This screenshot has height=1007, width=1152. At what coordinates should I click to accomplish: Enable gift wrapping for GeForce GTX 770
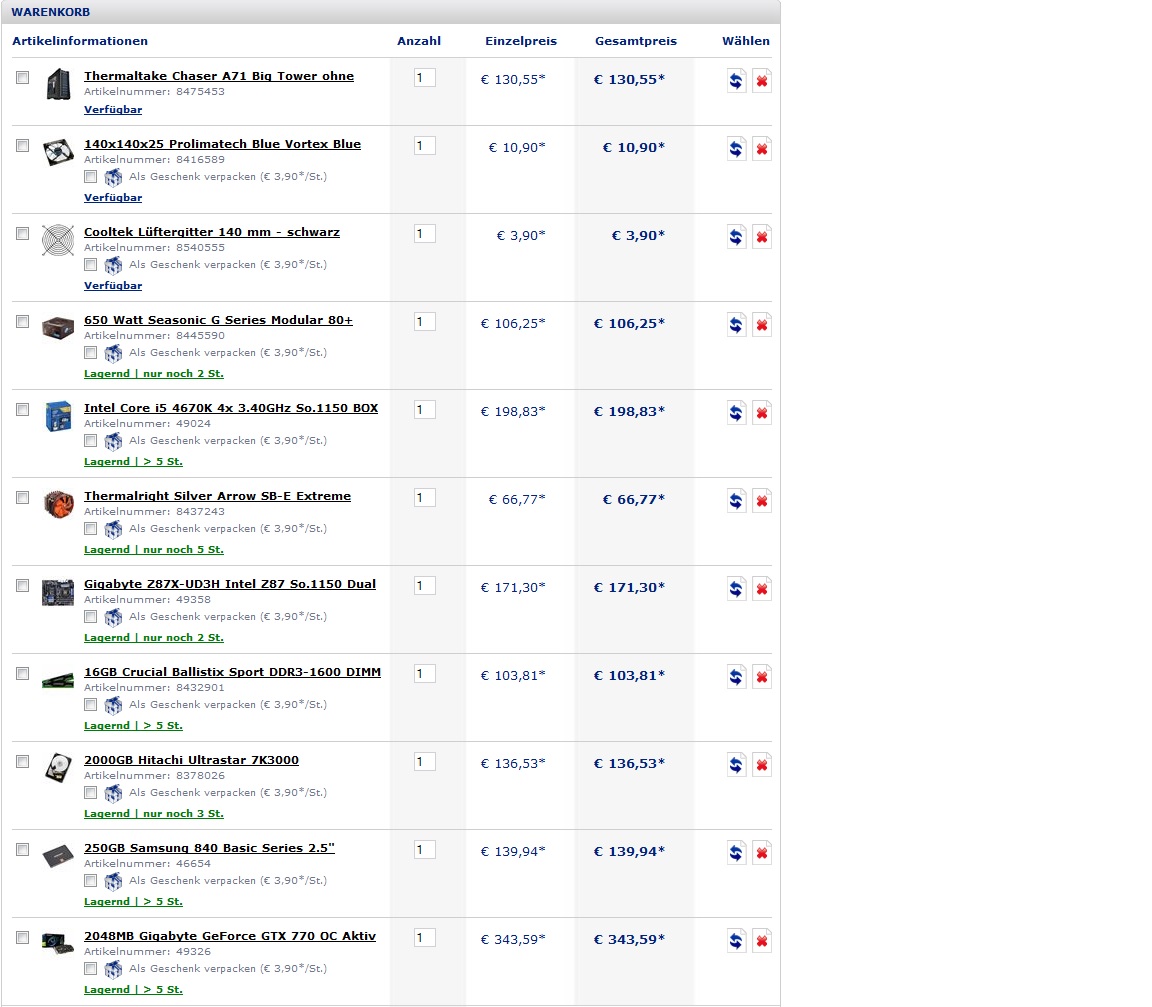click(x=90, y=968)
